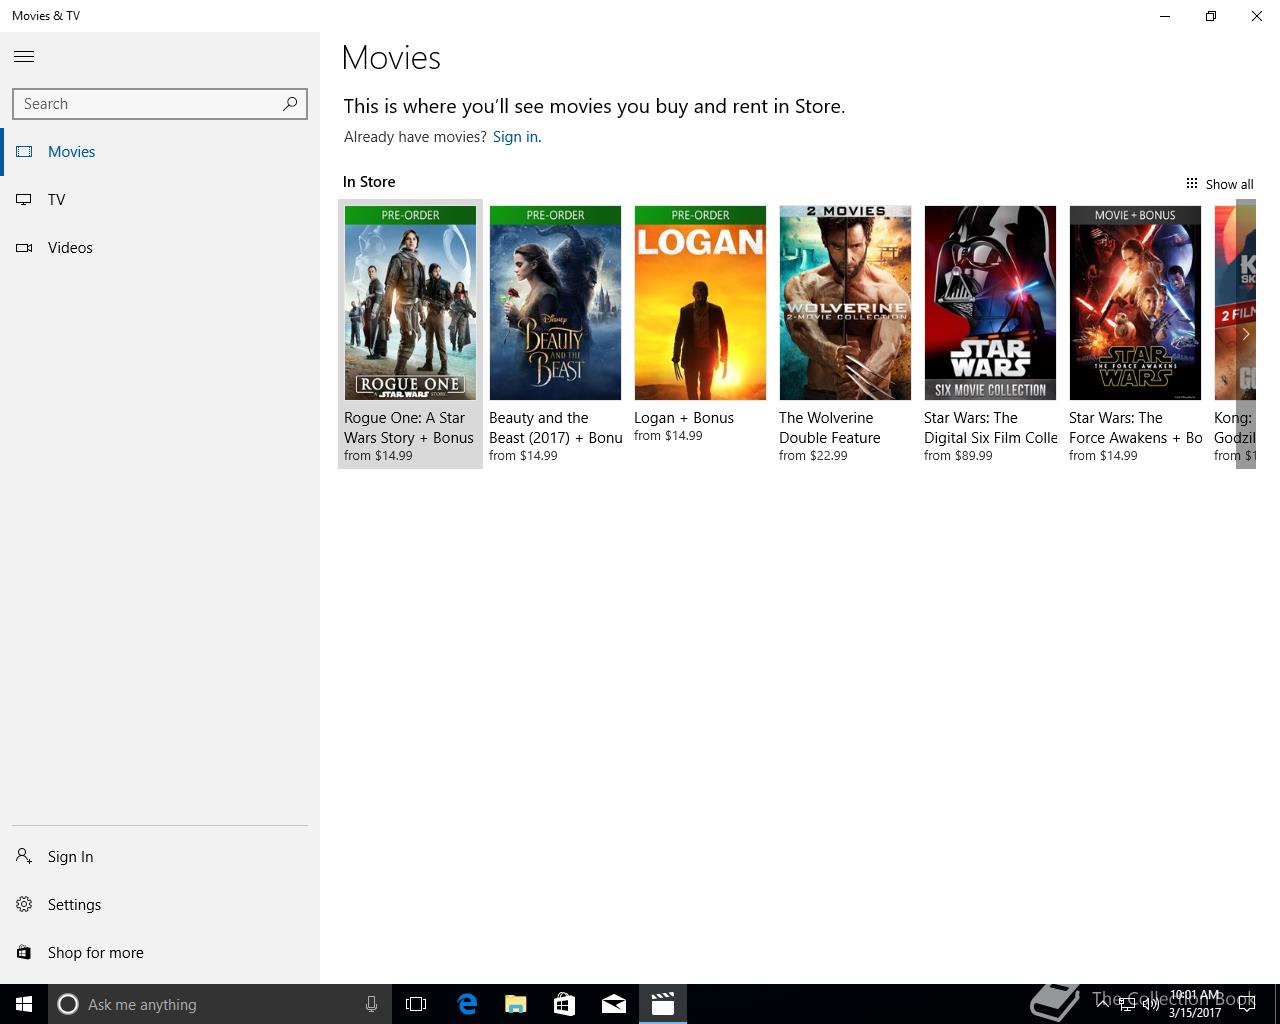1280x1024 pixels.
Task: Advance the movie carousel with right chevron
Action: coord(1246,334)
